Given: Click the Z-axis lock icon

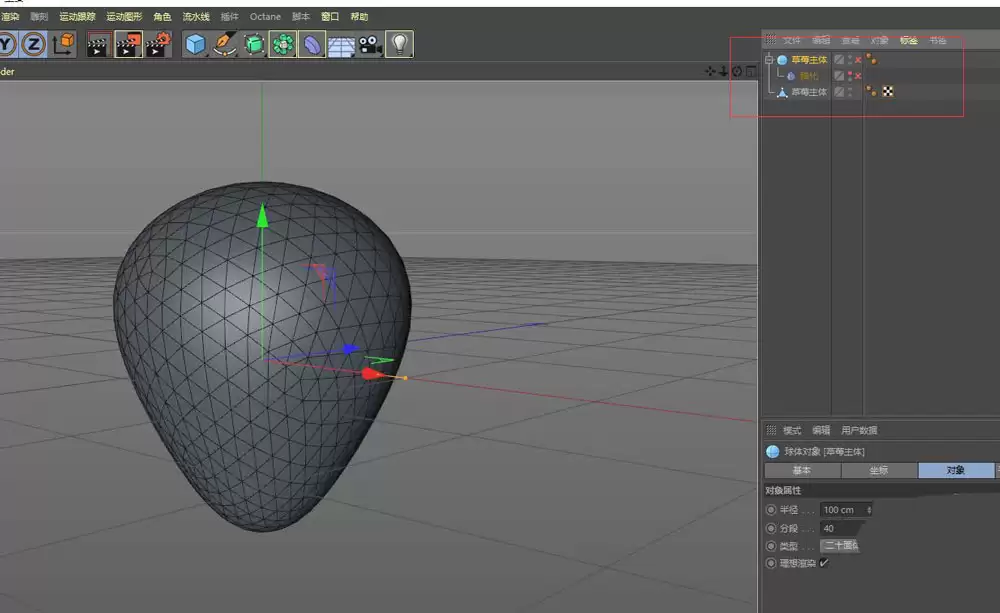Looking at the screenshot, I should (33, 44).
